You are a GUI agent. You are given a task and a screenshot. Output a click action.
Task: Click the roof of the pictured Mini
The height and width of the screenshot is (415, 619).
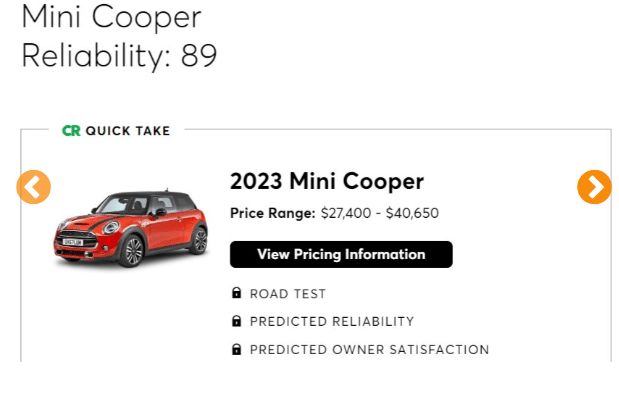tap(140, 194)
